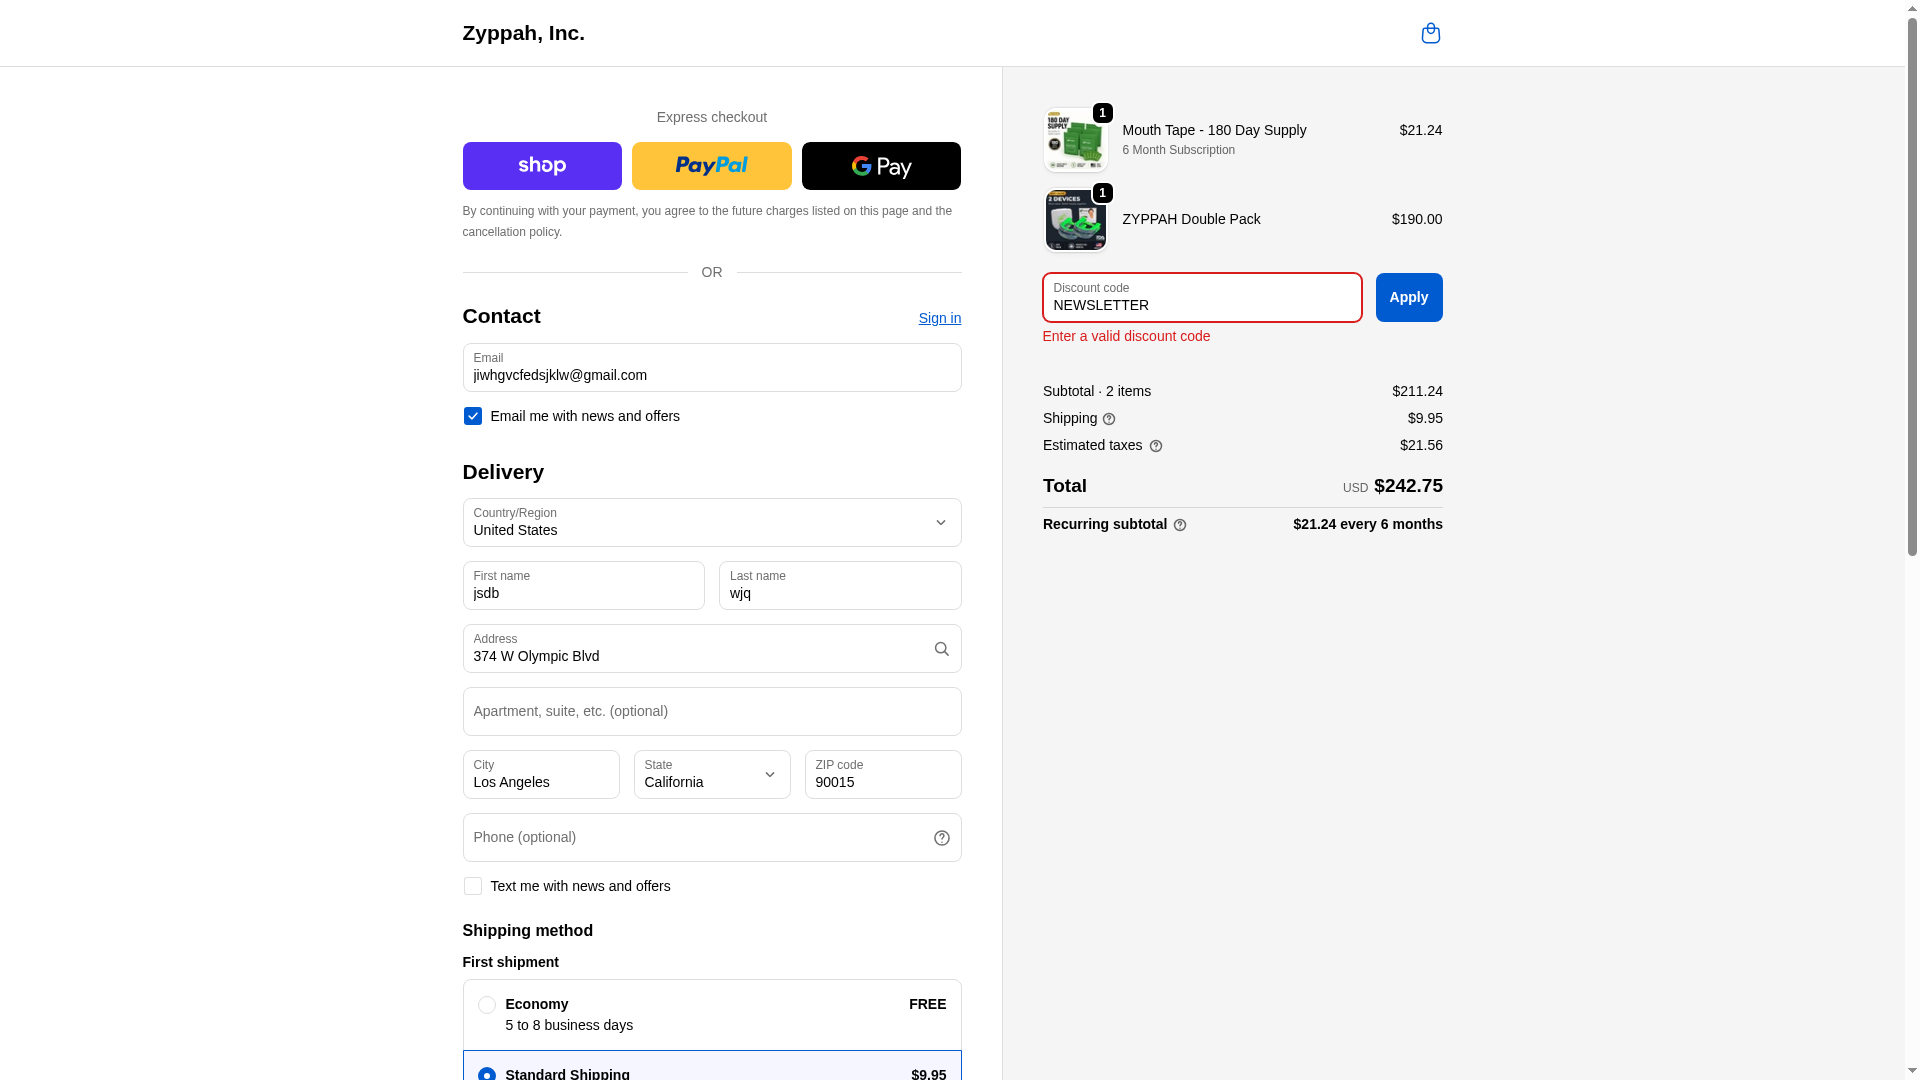
Task: Pay with Google Pay button
Action: [x=881, y=166]
